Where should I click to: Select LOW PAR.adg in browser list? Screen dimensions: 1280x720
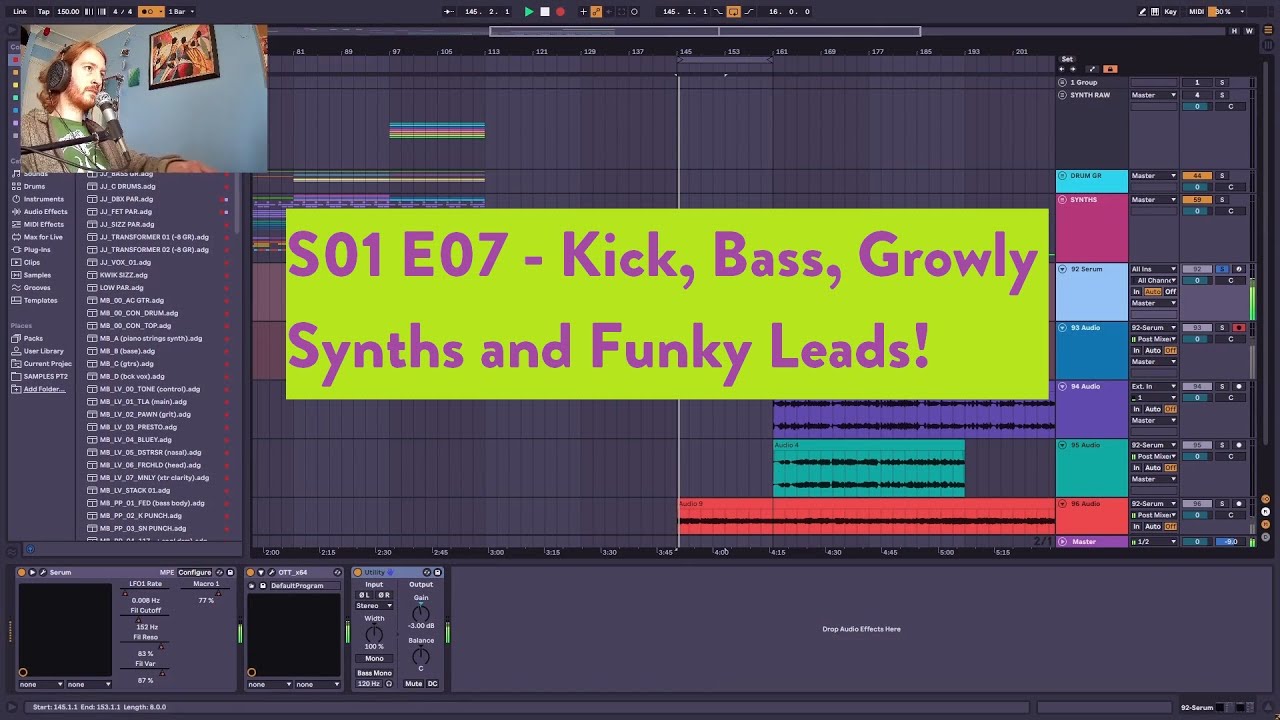[121, 288]
